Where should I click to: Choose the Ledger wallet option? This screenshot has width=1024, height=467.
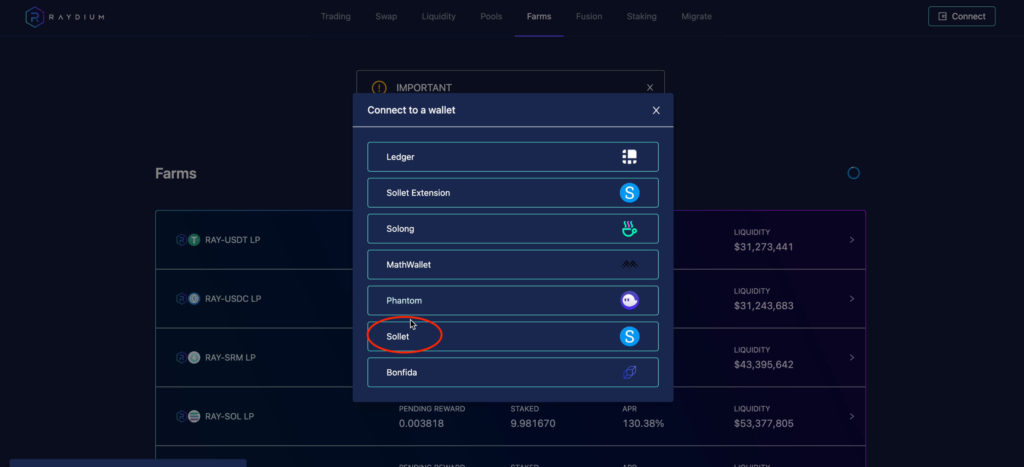click(513, 157)
